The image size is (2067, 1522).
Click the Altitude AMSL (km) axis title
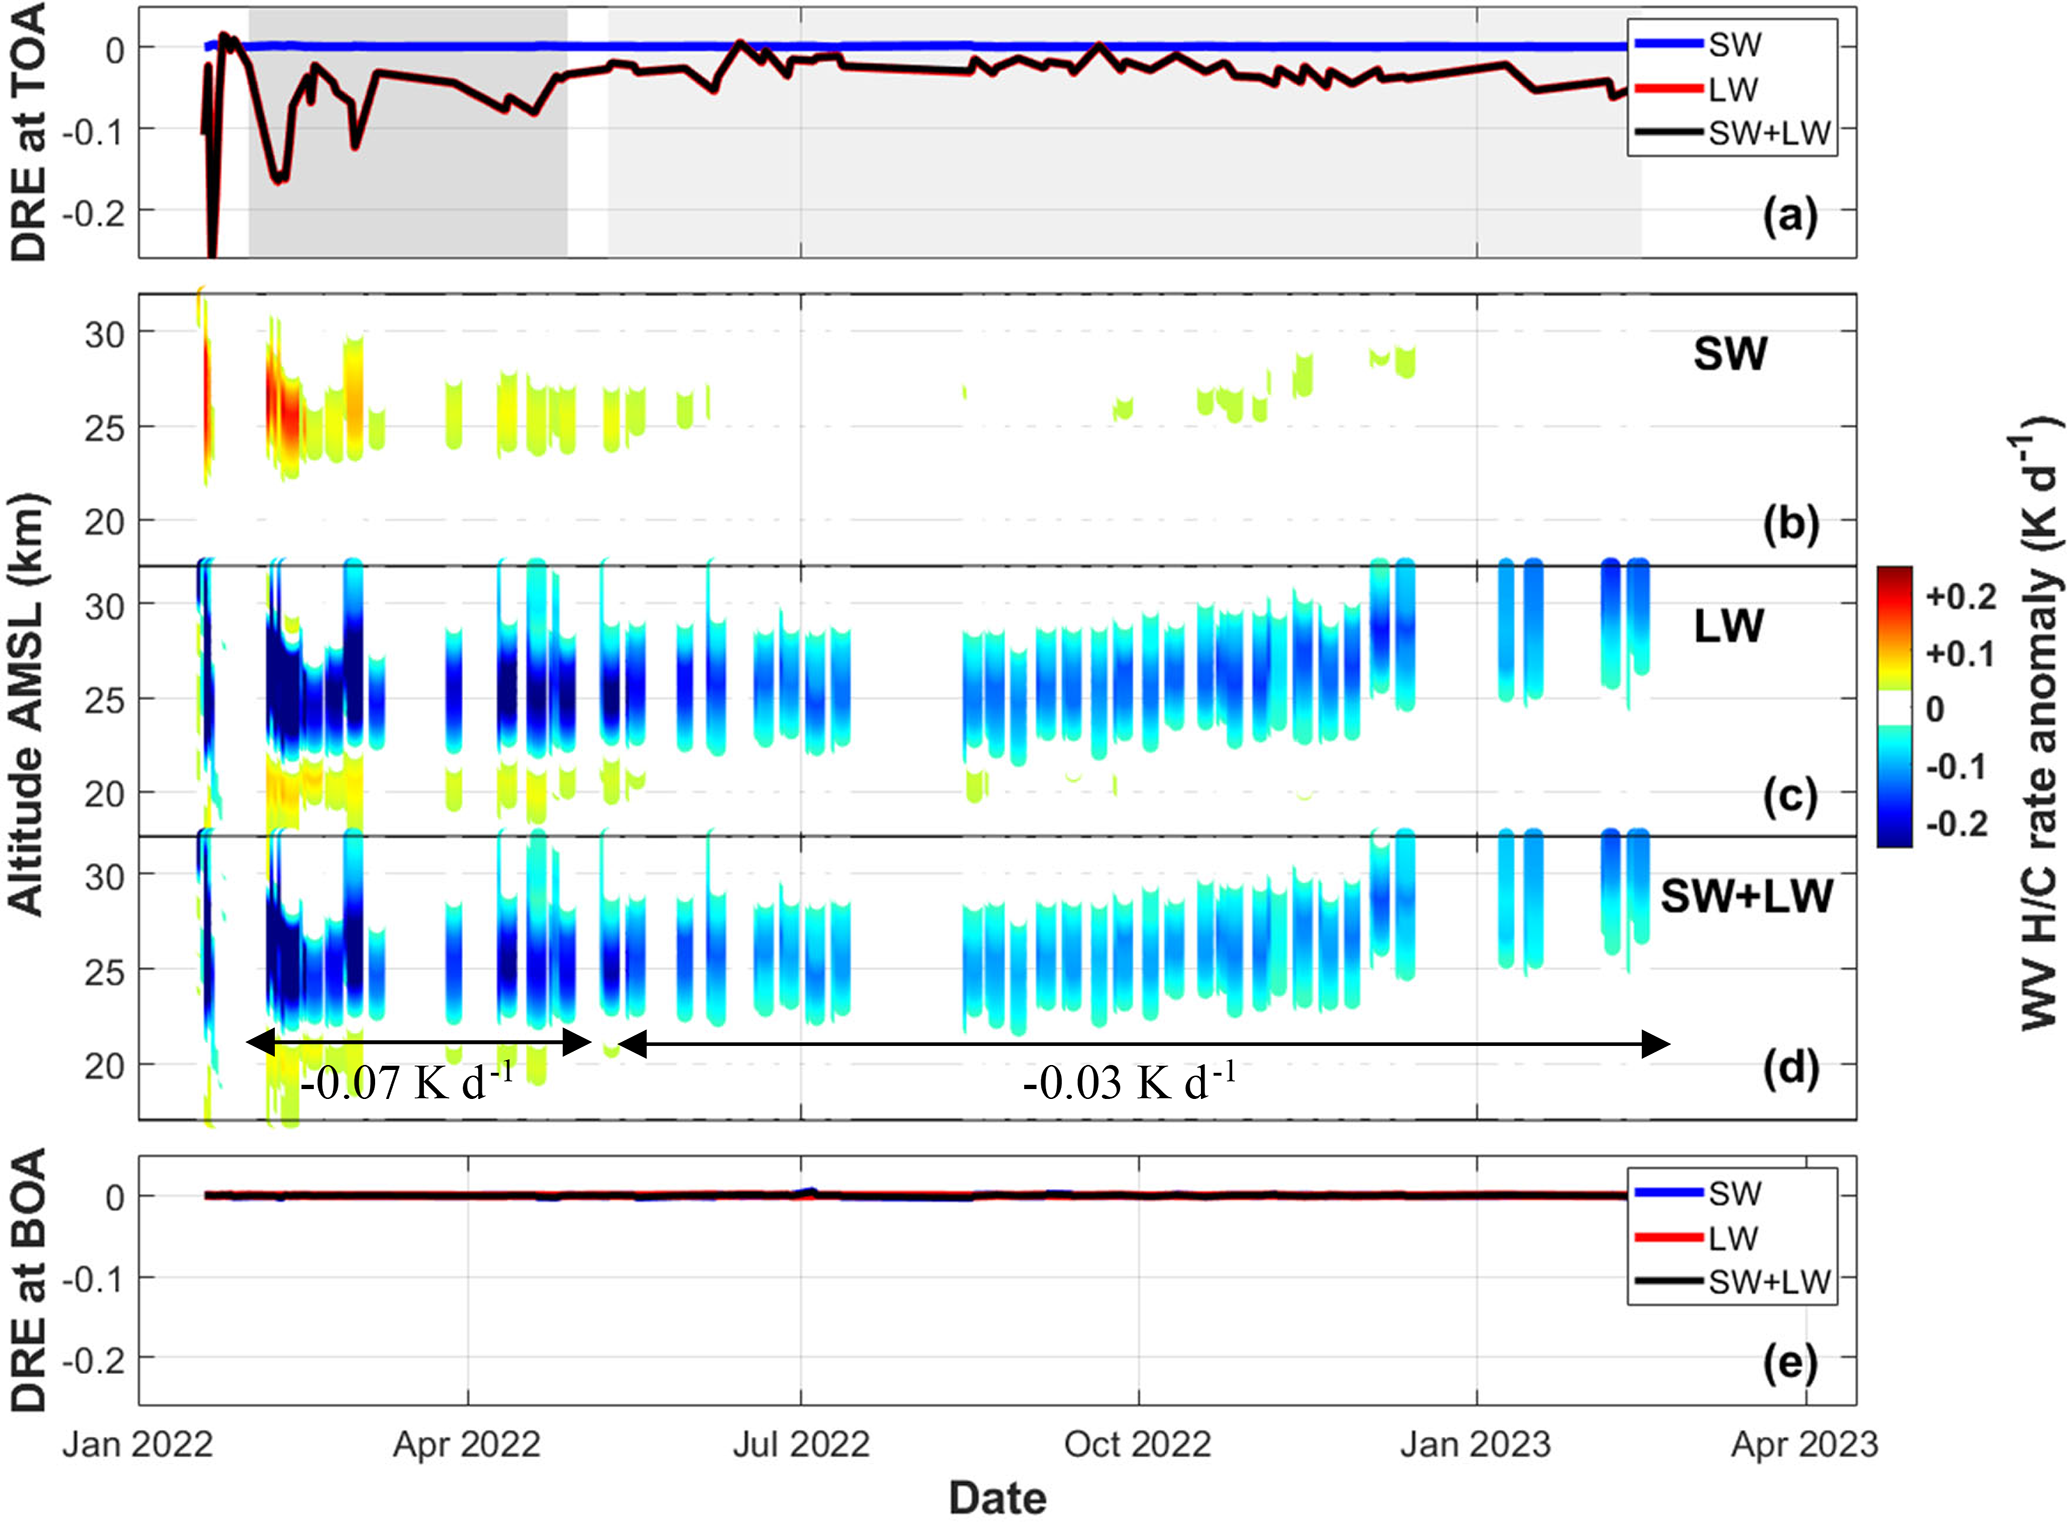tap(27, 703)
